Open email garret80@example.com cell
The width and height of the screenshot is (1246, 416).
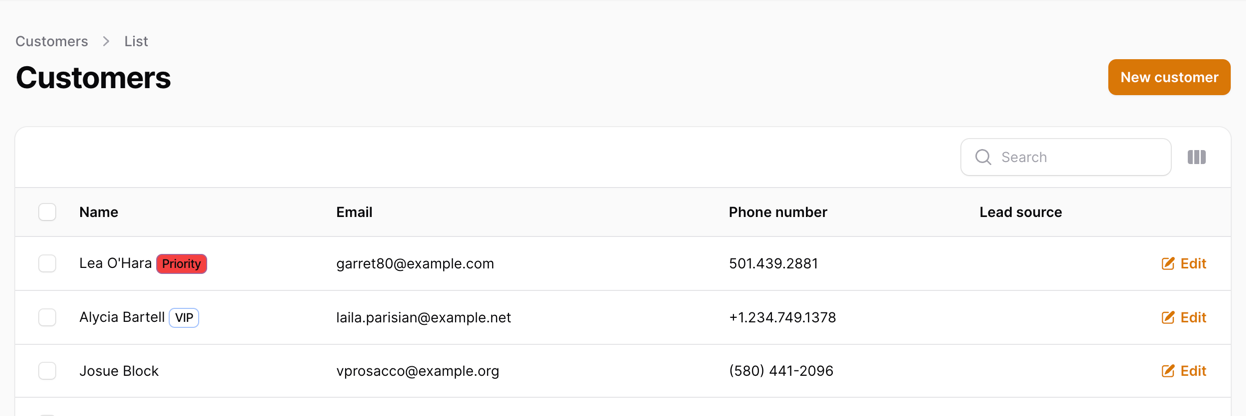tap(415, 264)
